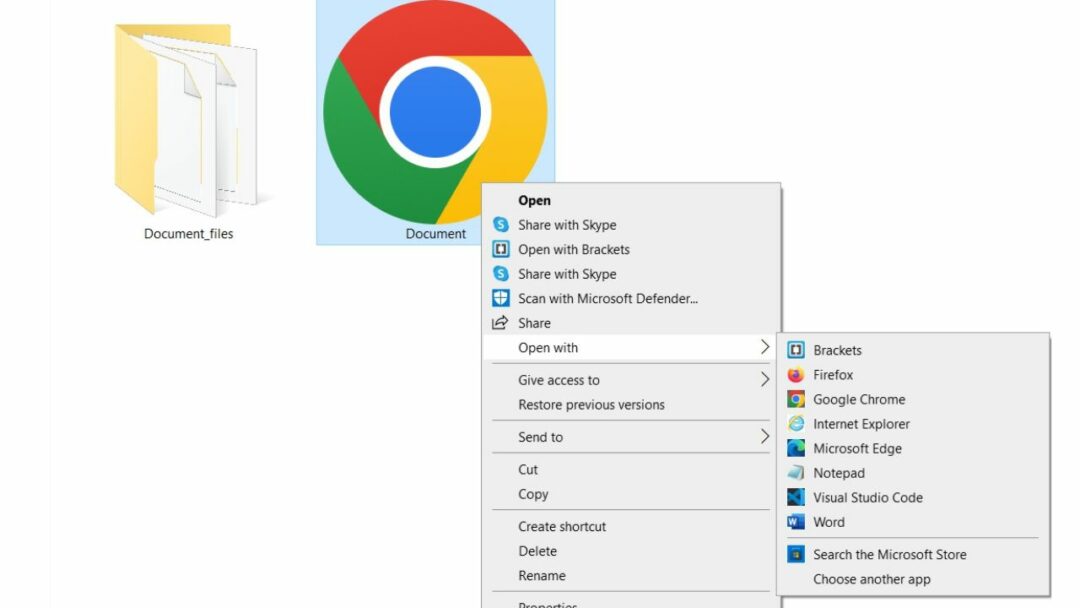Click the Internet Explorer icon
Viewport: 1080px width, 608px height.
[796, 424]
